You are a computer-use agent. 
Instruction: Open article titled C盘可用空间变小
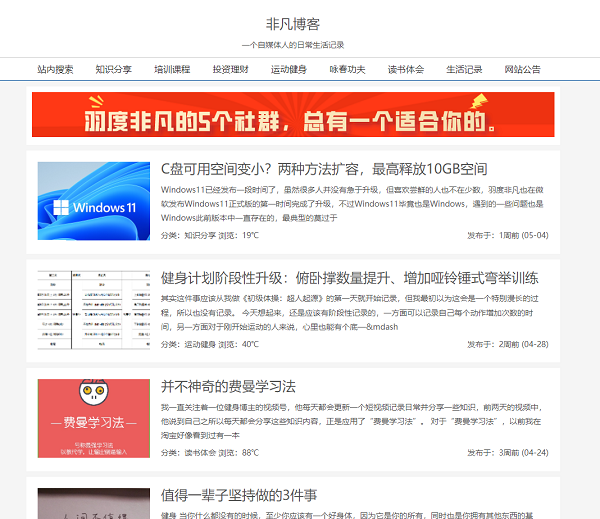324,169
